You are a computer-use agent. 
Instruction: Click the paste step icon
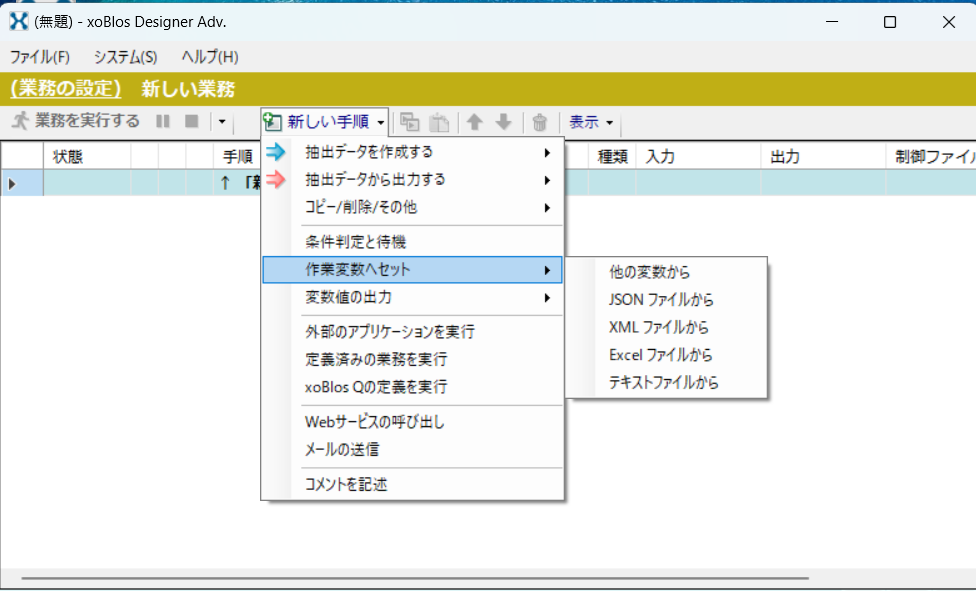(437, 122)
